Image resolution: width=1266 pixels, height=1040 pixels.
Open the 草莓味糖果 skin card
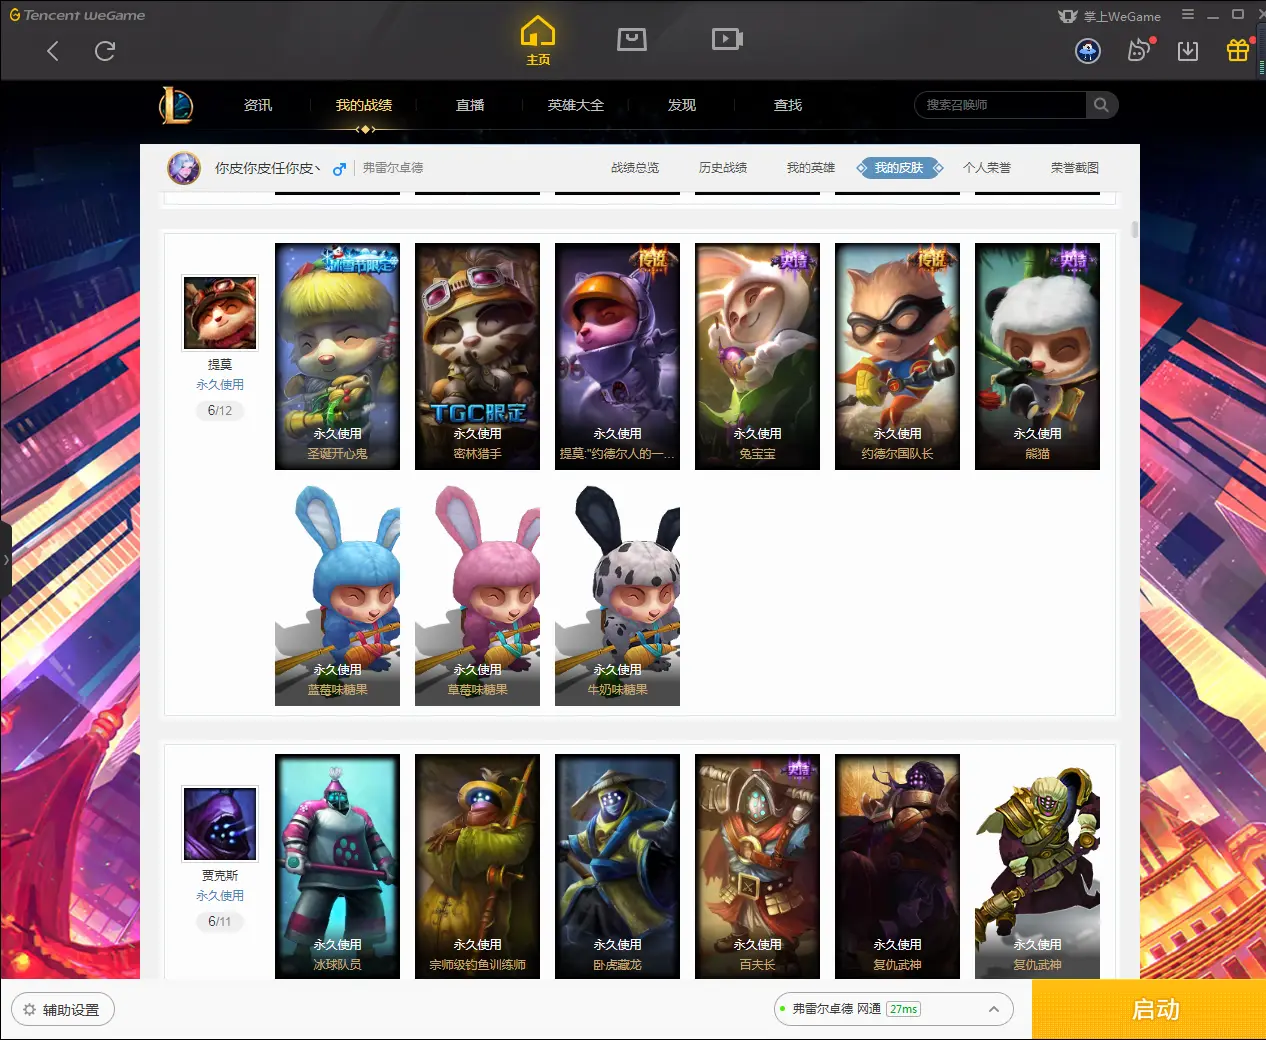pyautogui.click(x=477, y=595)
